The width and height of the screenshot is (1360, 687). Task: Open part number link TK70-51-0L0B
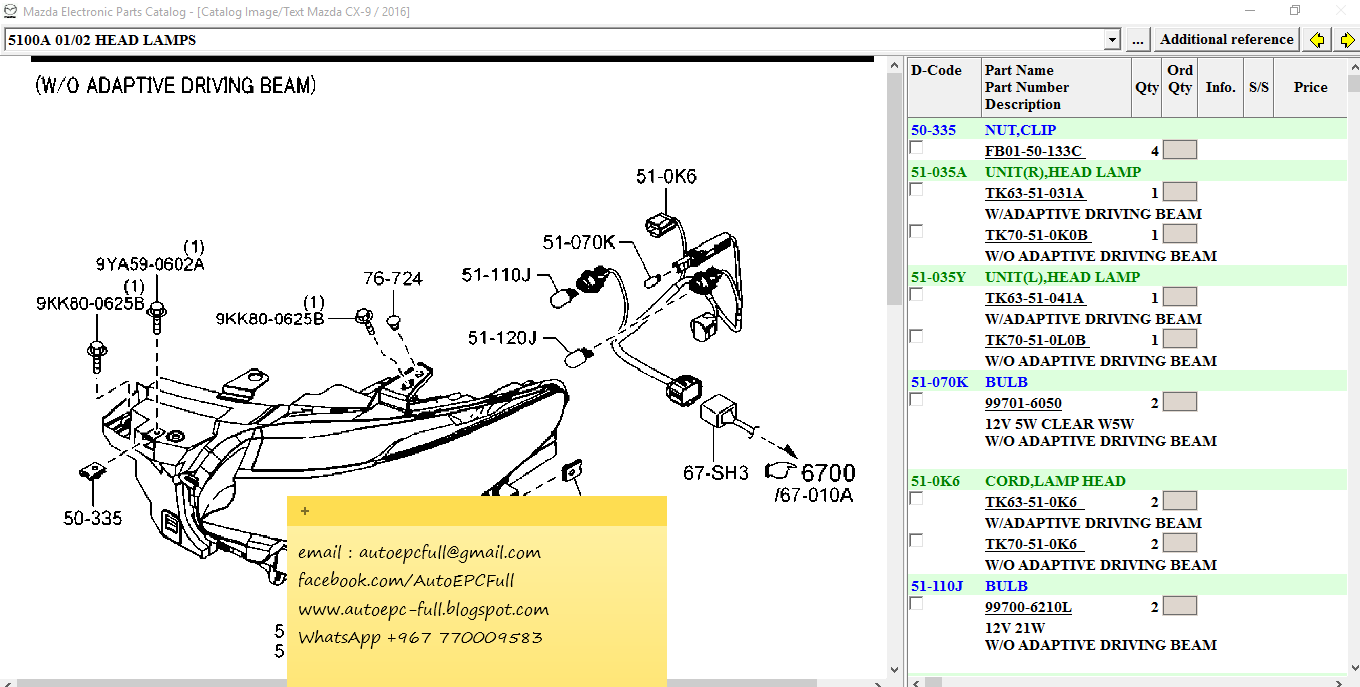coord(1036,340)
